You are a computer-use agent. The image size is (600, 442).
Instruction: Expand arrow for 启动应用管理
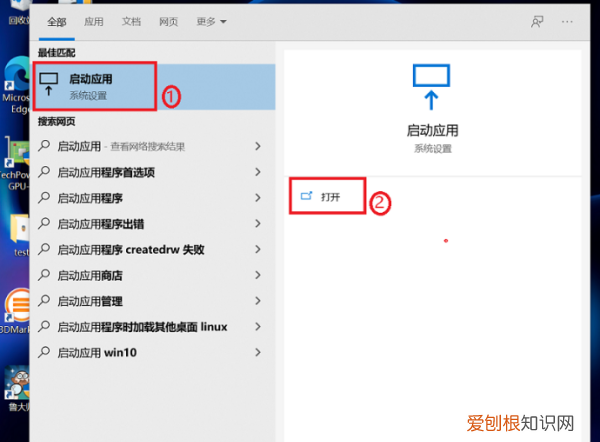[x=258, y=301]
